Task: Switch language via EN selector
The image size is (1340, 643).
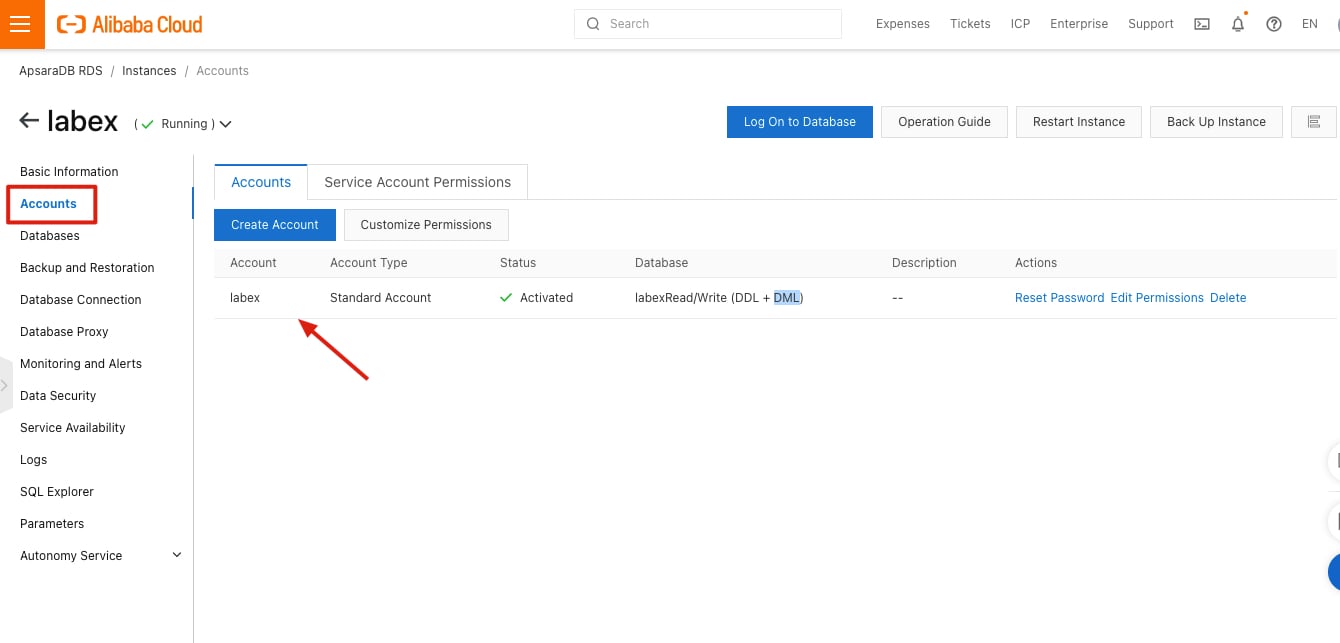Action: (x=1310, y=24)
